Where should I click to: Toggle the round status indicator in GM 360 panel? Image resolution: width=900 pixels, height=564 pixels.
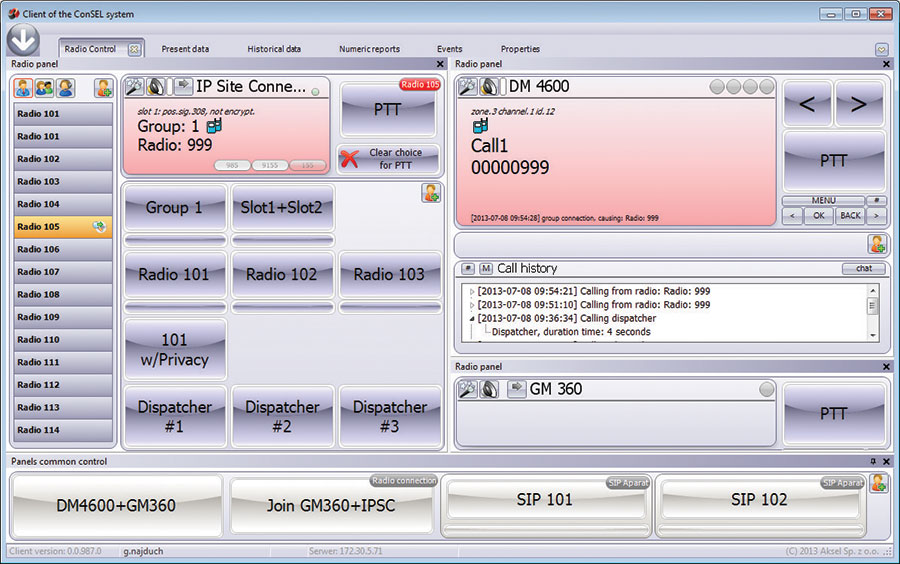[767, 389]
